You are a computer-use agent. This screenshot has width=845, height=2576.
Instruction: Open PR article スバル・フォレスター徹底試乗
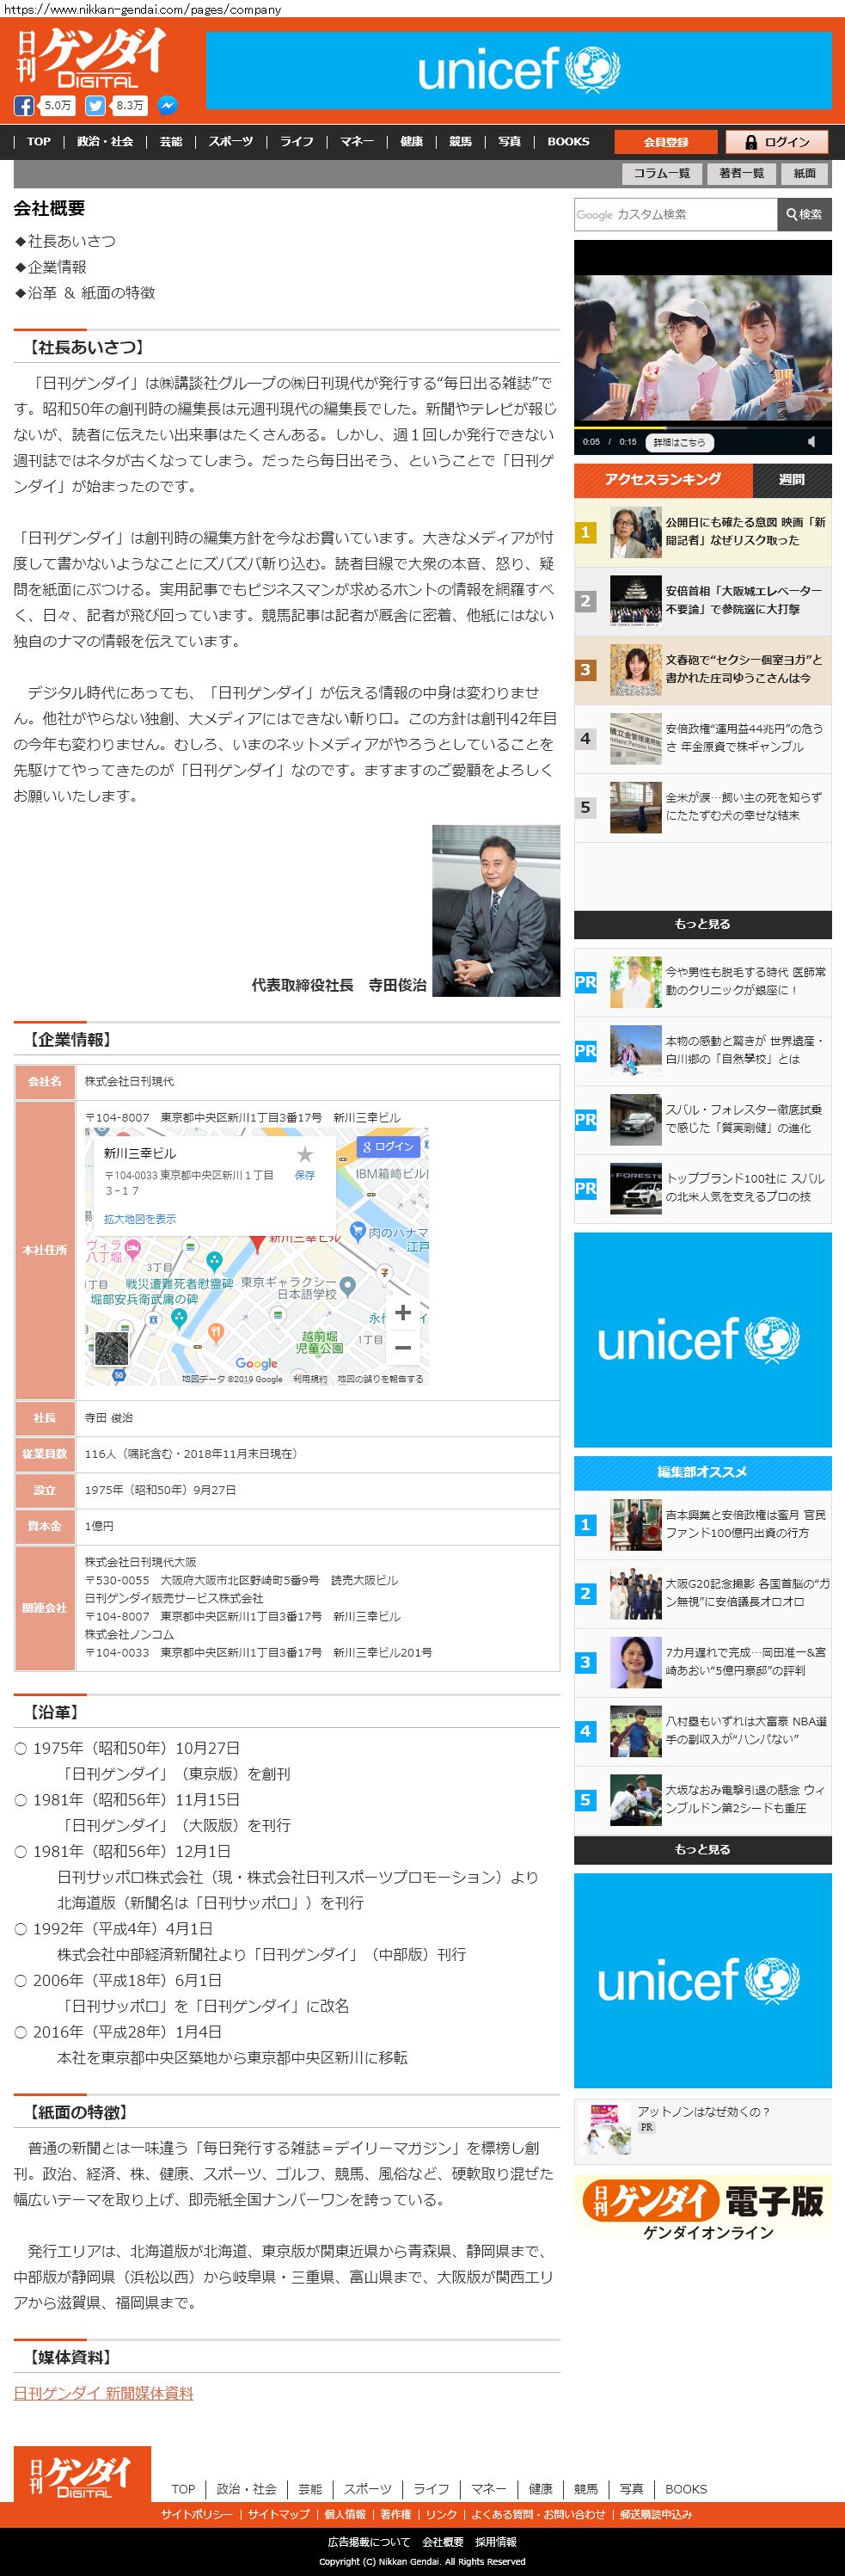click(x=703, y=1120)
